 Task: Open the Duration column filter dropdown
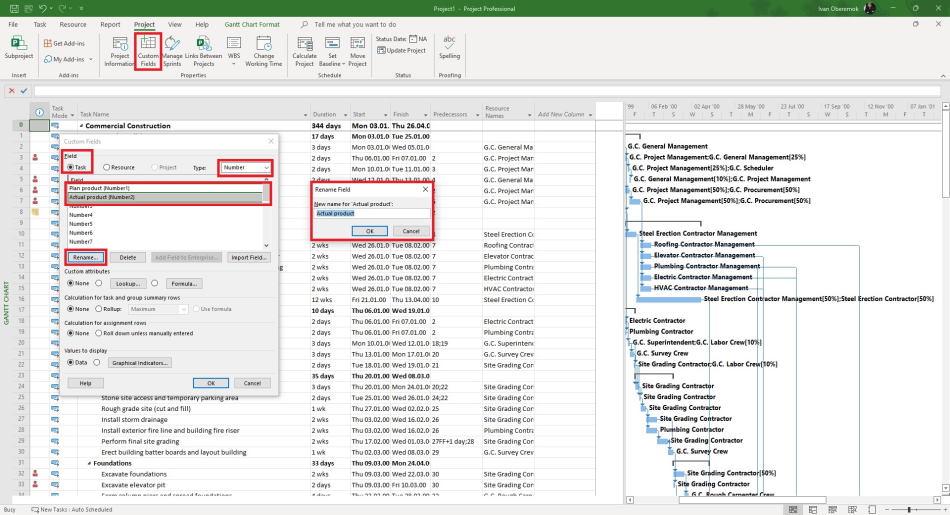tap(345, 115)
